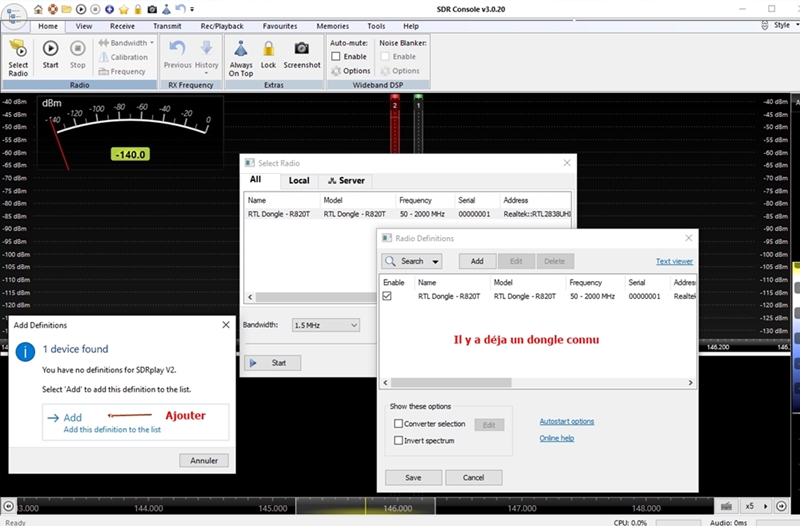Click Add this definition to the list
The image size is (800, 526).
coord(136,422)
